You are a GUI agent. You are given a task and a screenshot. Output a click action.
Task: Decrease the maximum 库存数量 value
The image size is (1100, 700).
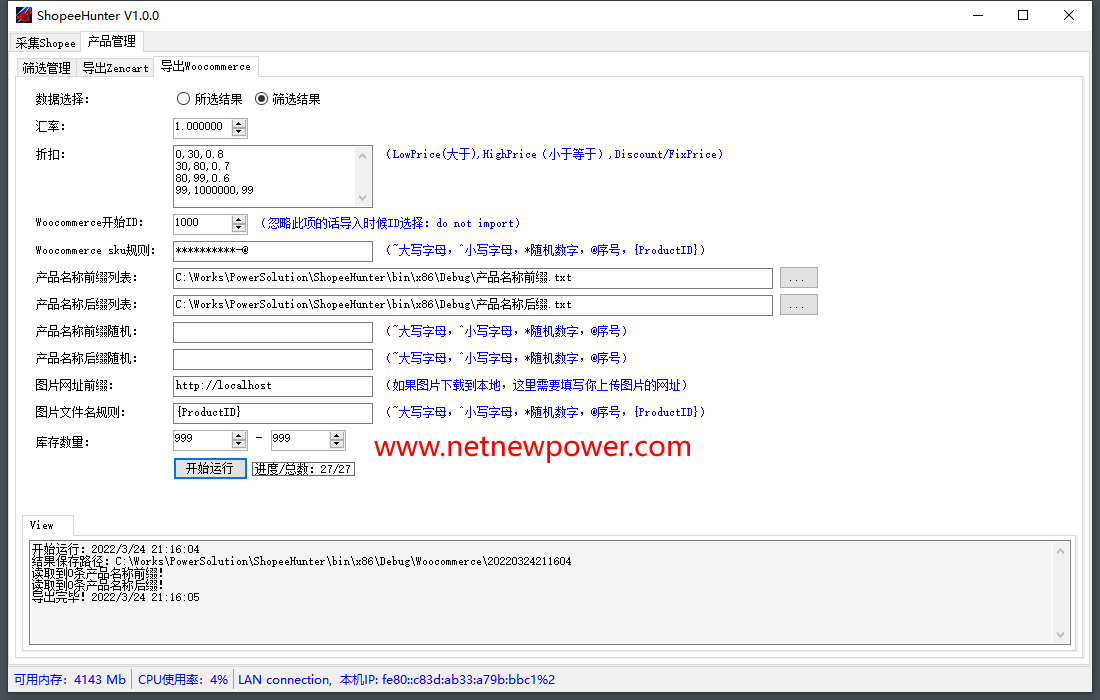[337, 444]
